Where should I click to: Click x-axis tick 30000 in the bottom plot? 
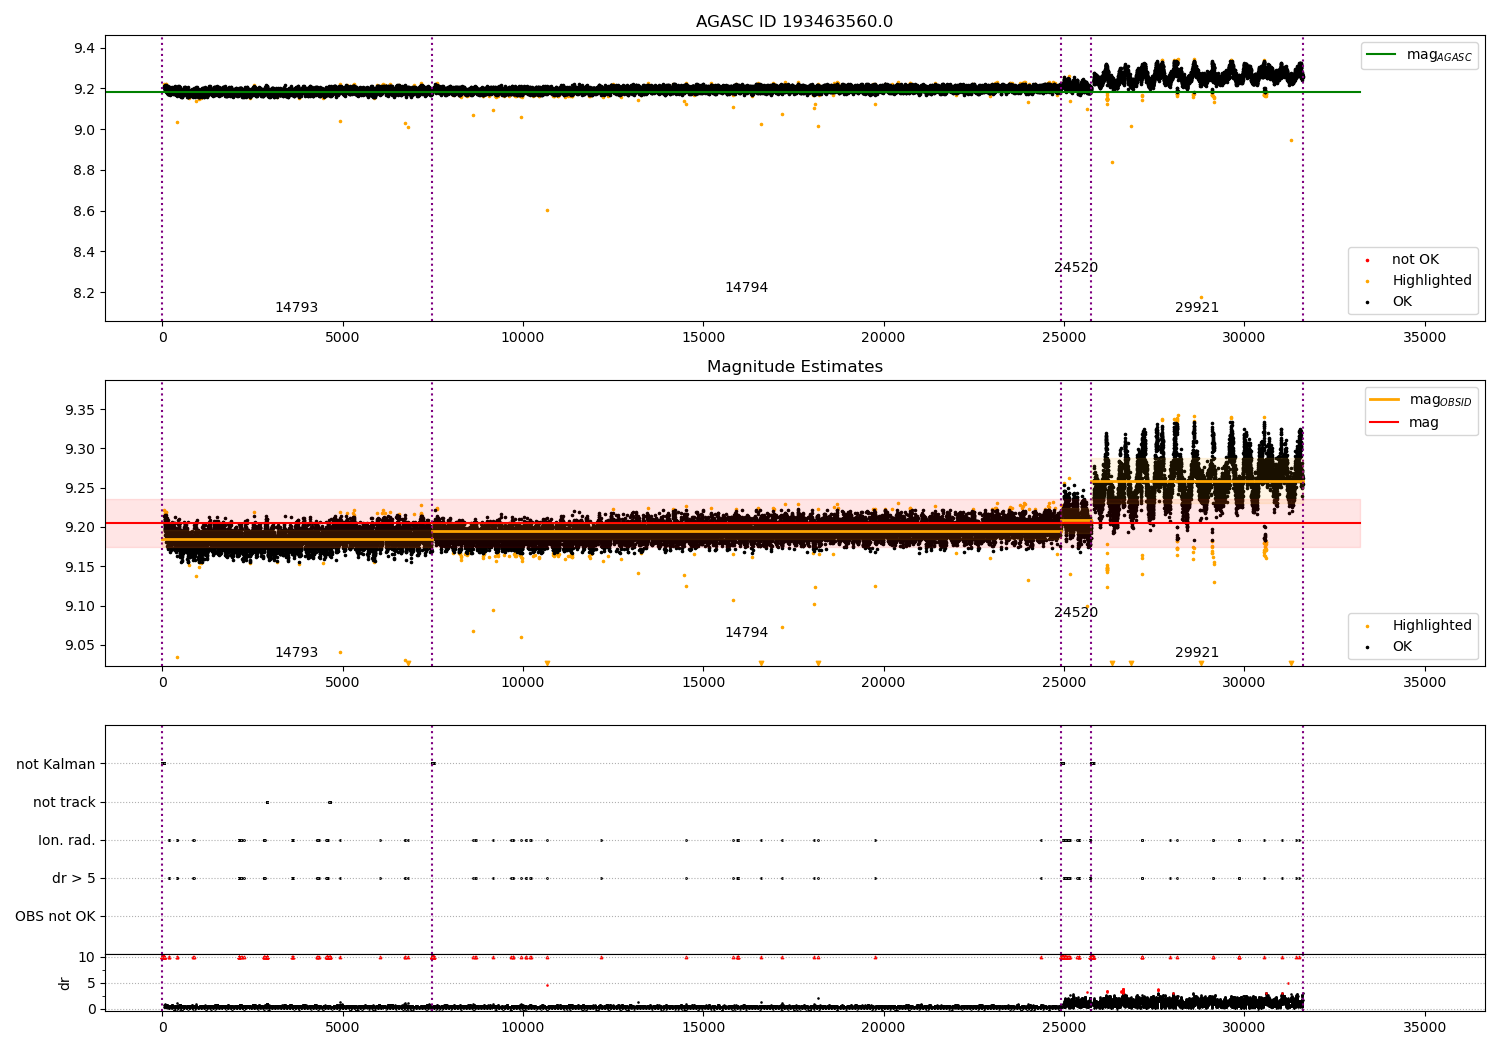[x=1244, y=1028]
